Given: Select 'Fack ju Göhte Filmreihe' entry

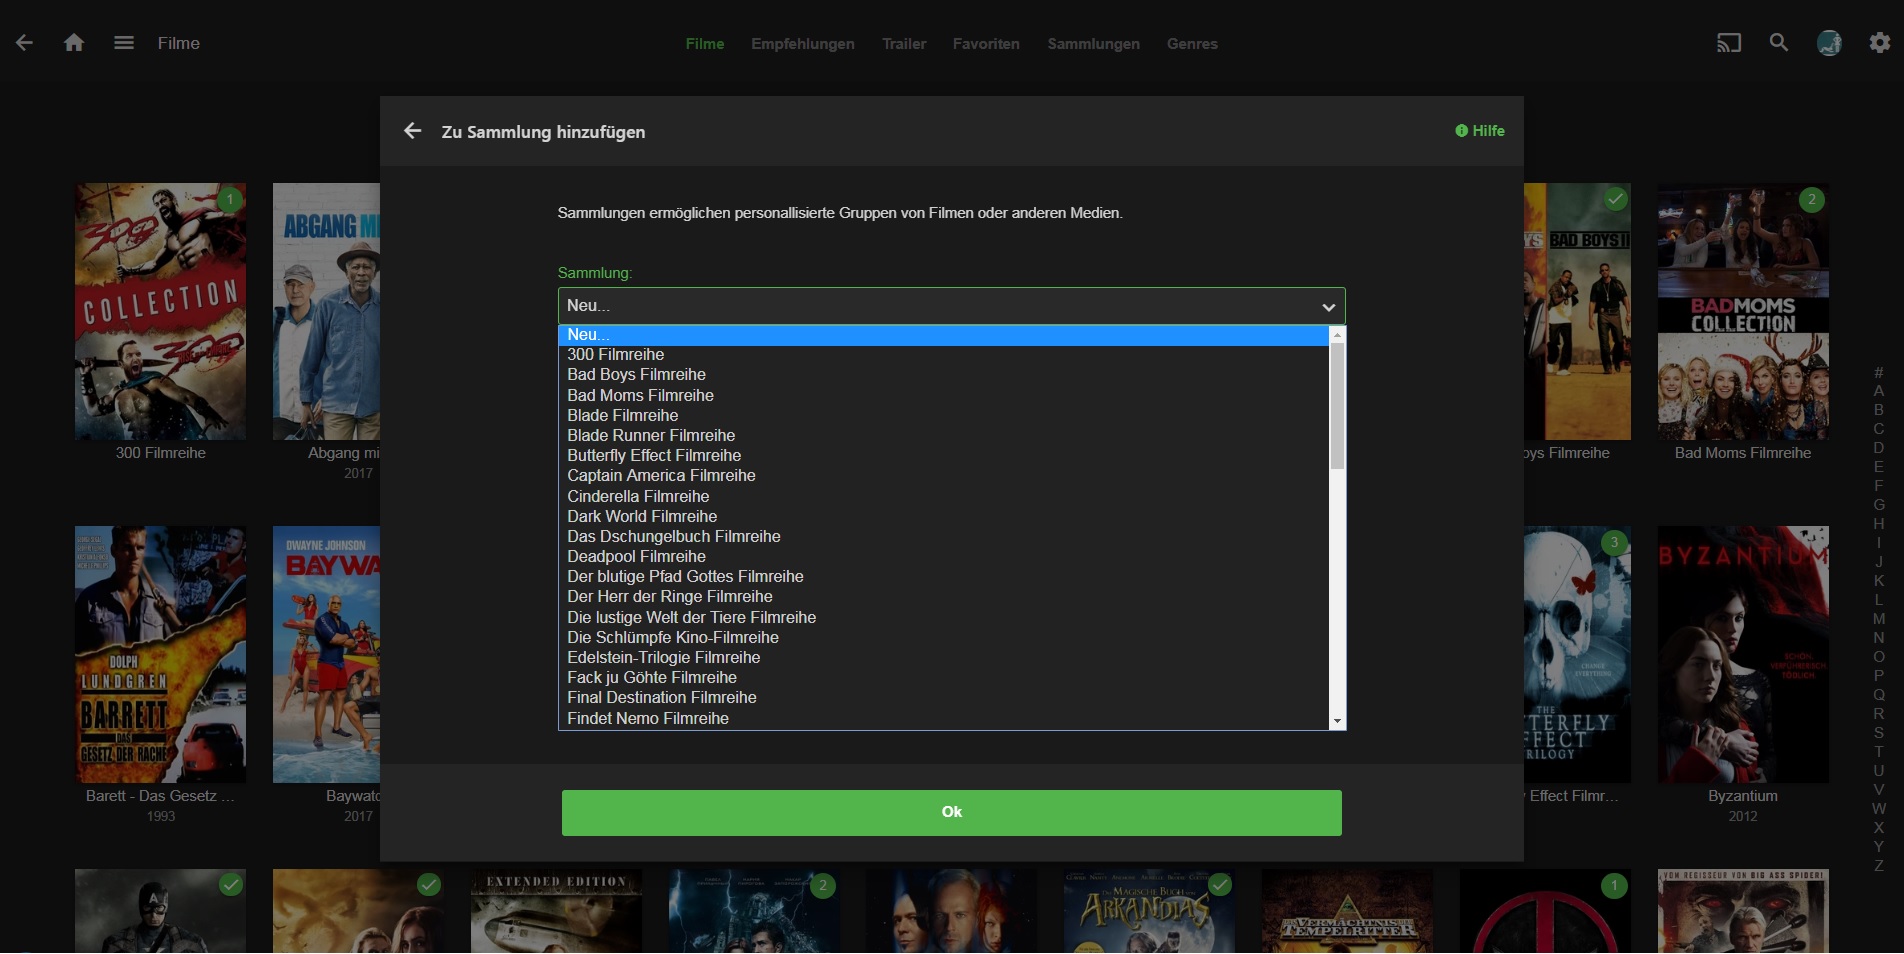Looking at the screenshot, I should (x=943, y=678).
